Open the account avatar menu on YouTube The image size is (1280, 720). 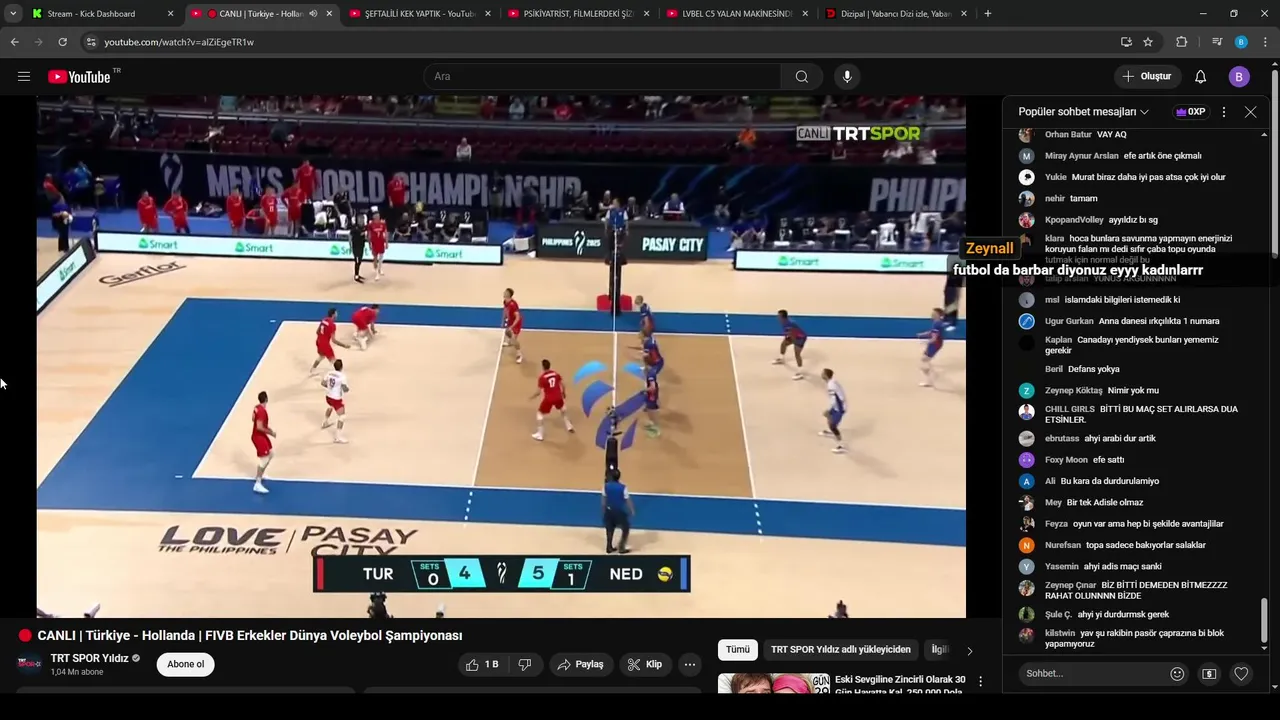[1239, 77]
